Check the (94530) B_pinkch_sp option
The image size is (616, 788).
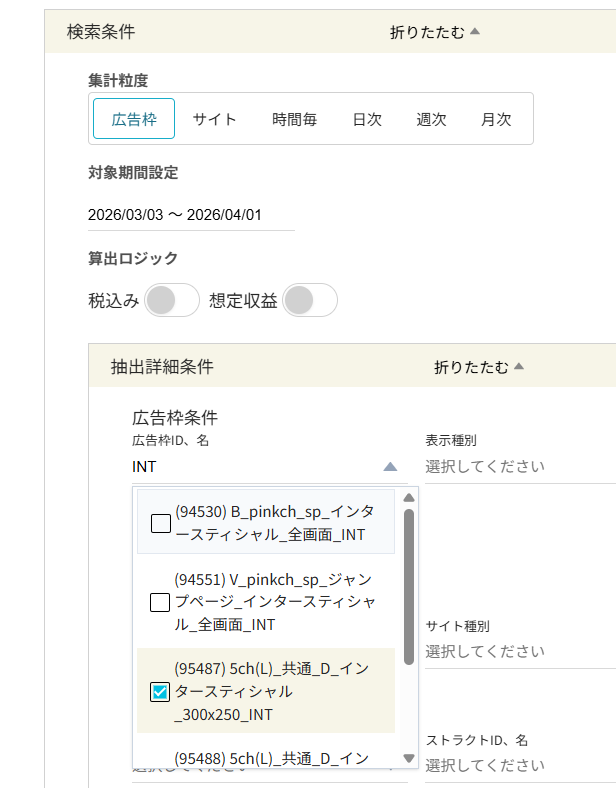(160, 523)
